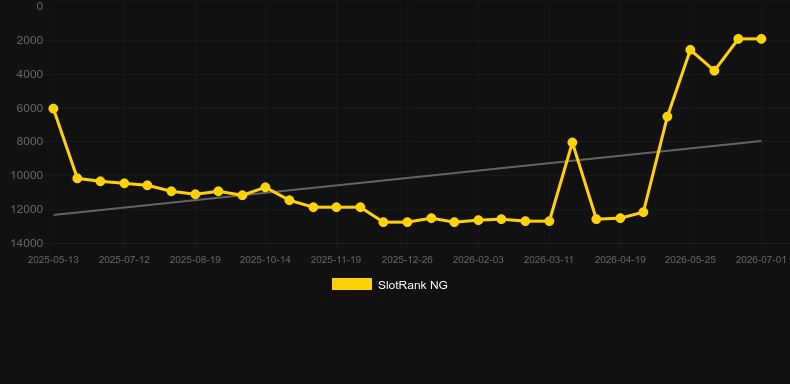Click the x-axis date label 2026-02-03
The width and height of the screenshot is (790, 384).
pyautogui.click(x=478, y=260)
